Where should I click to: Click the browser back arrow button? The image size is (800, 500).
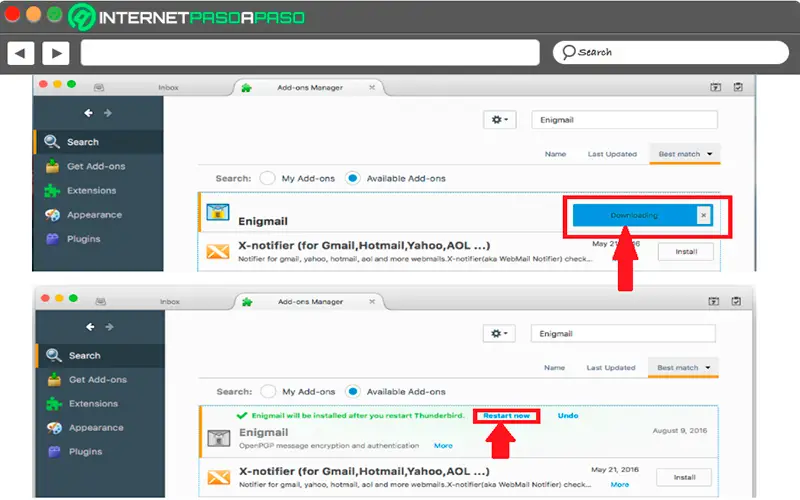coord(21,53)
